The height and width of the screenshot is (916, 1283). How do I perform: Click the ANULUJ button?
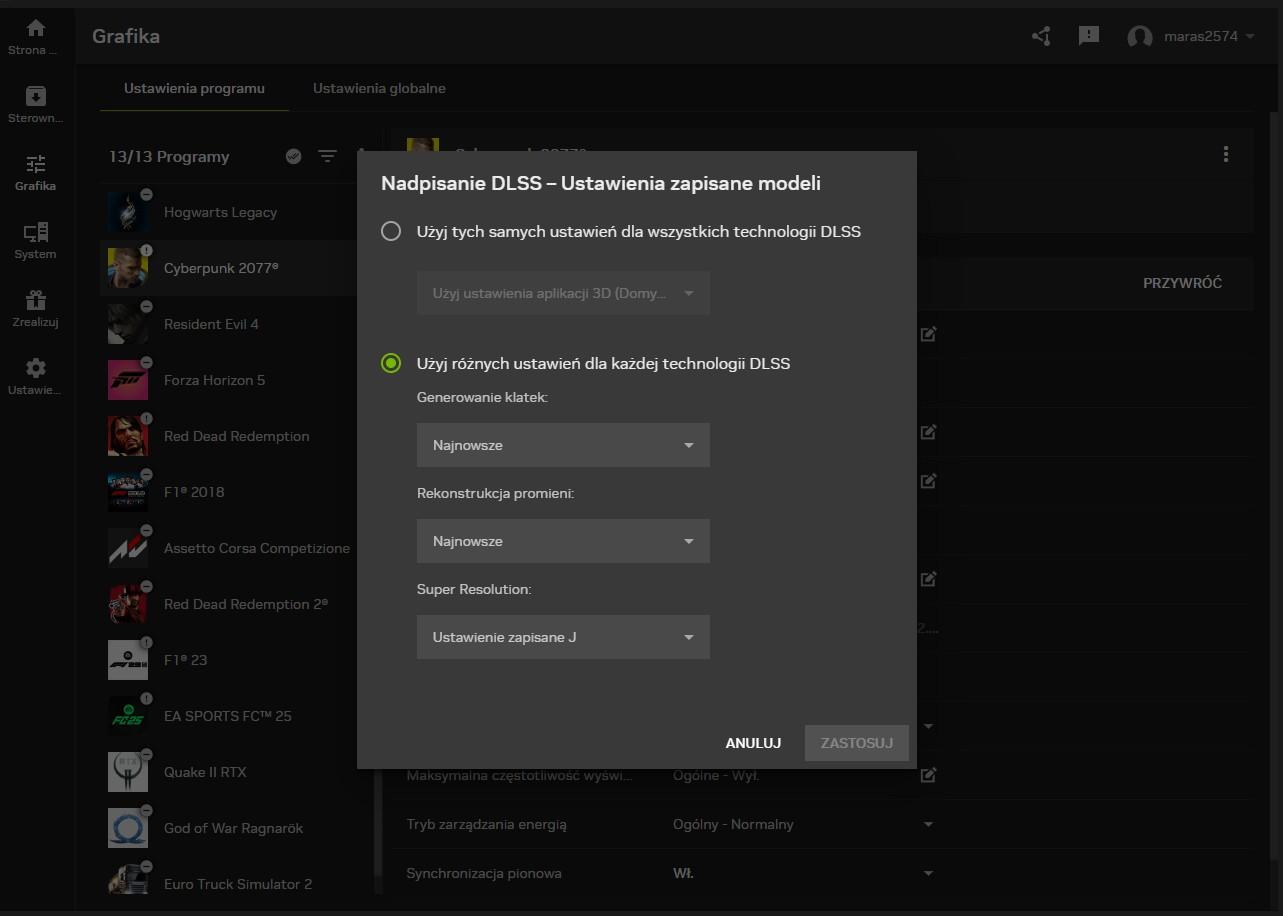(753, 743)
